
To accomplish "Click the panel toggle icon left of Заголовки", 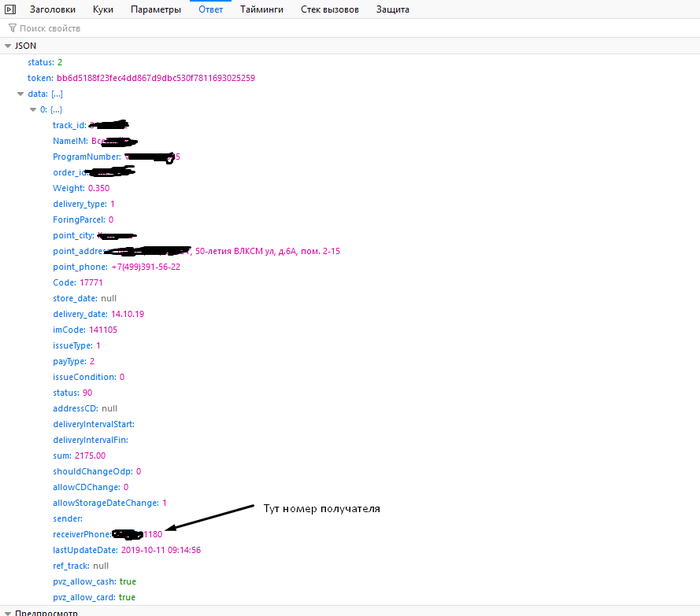I will 9,10.
